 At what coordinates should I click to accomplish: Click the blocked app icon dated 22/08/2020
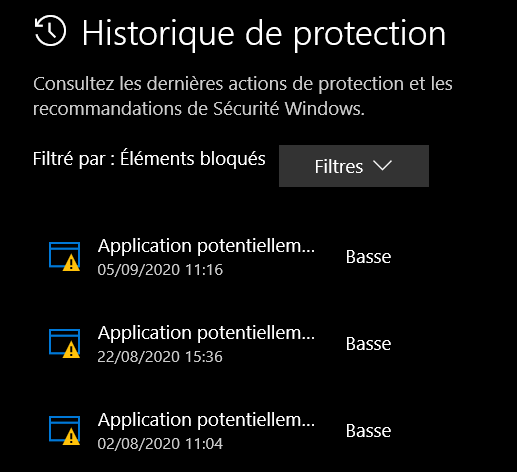(x=64, y=343)
